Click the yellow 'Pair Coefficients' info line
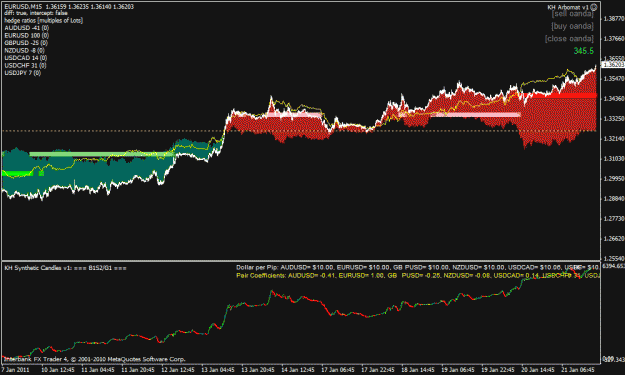The height and width of the screenshot is (375, 625). tap(417, 275)
